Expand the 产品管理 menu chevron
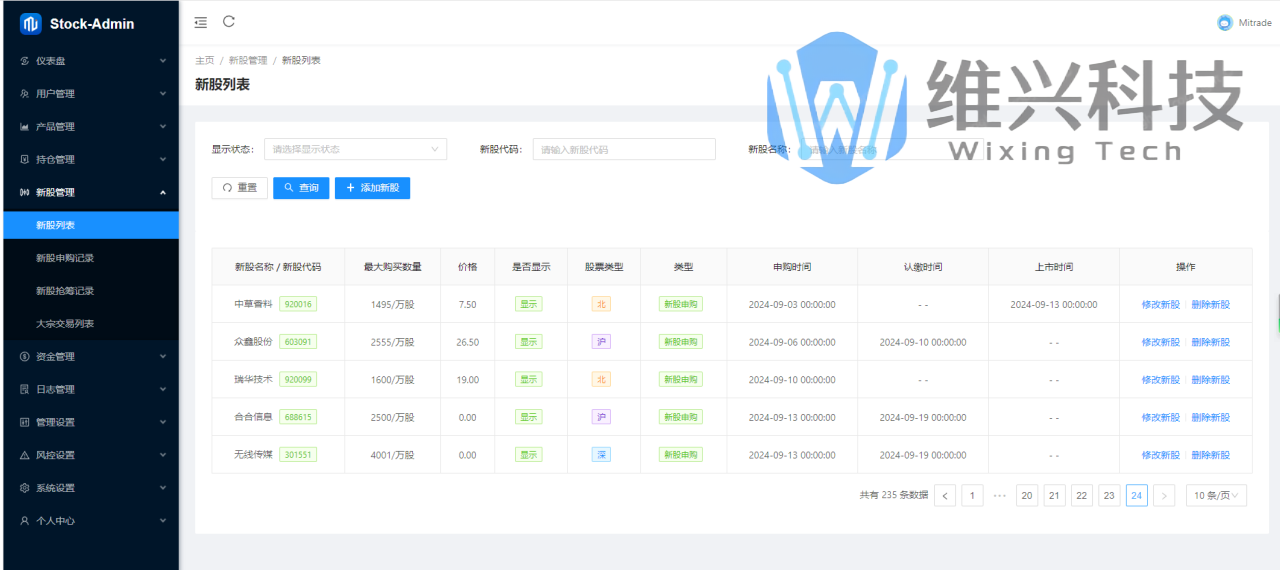This screenshot has height=570, width=1280. pos(163,127)
